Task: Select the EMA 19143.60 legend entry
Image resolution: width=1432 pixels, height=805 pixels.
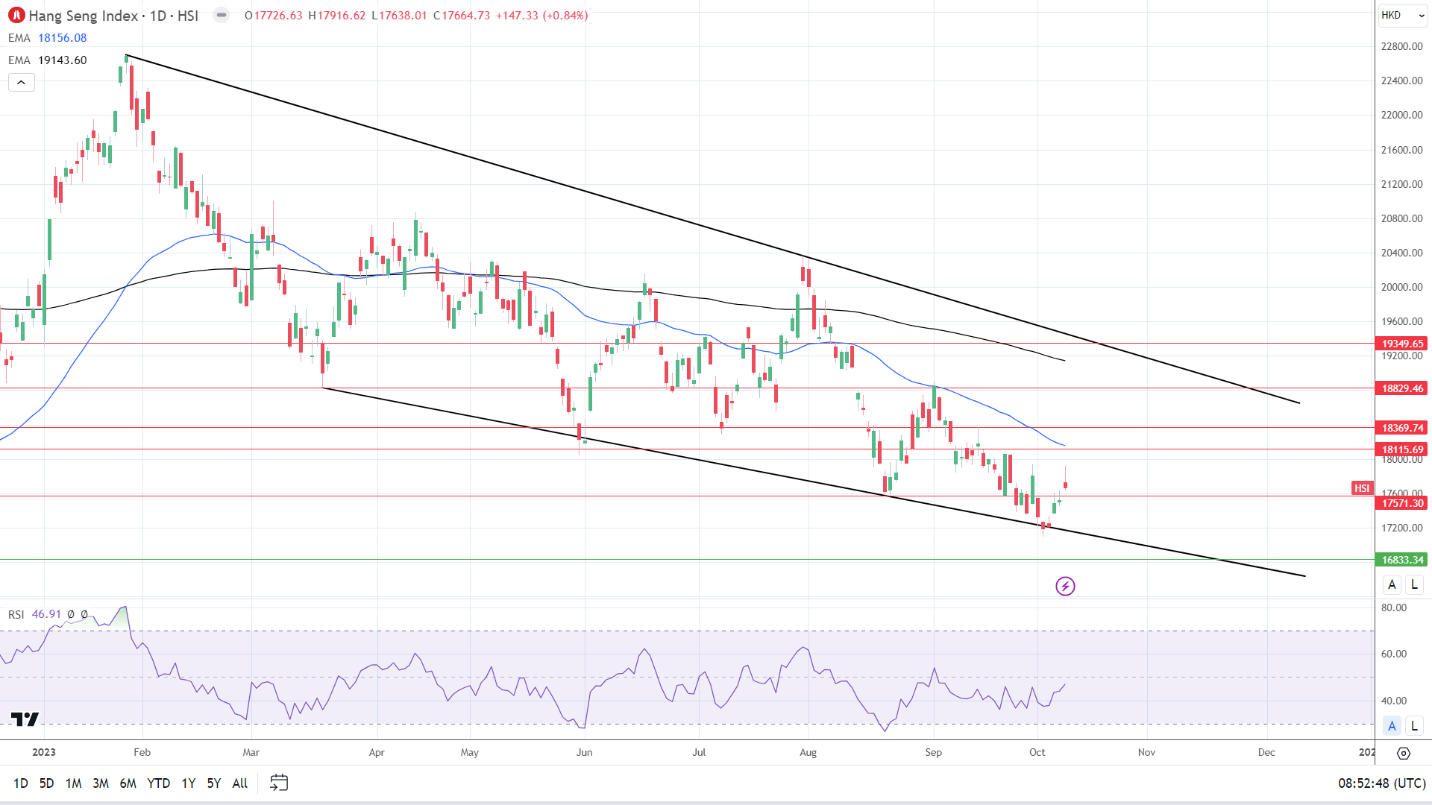Action: tap(47, 60)
